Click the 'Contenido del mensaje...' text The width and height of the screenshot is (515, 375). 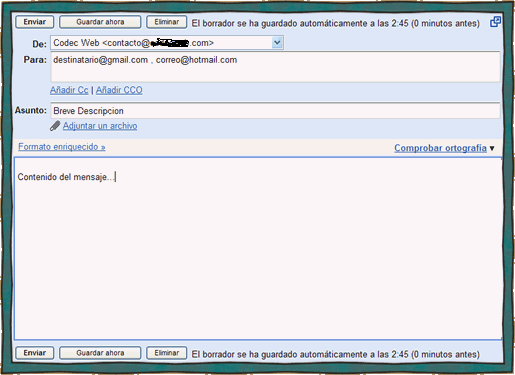[x=65, y=177]
